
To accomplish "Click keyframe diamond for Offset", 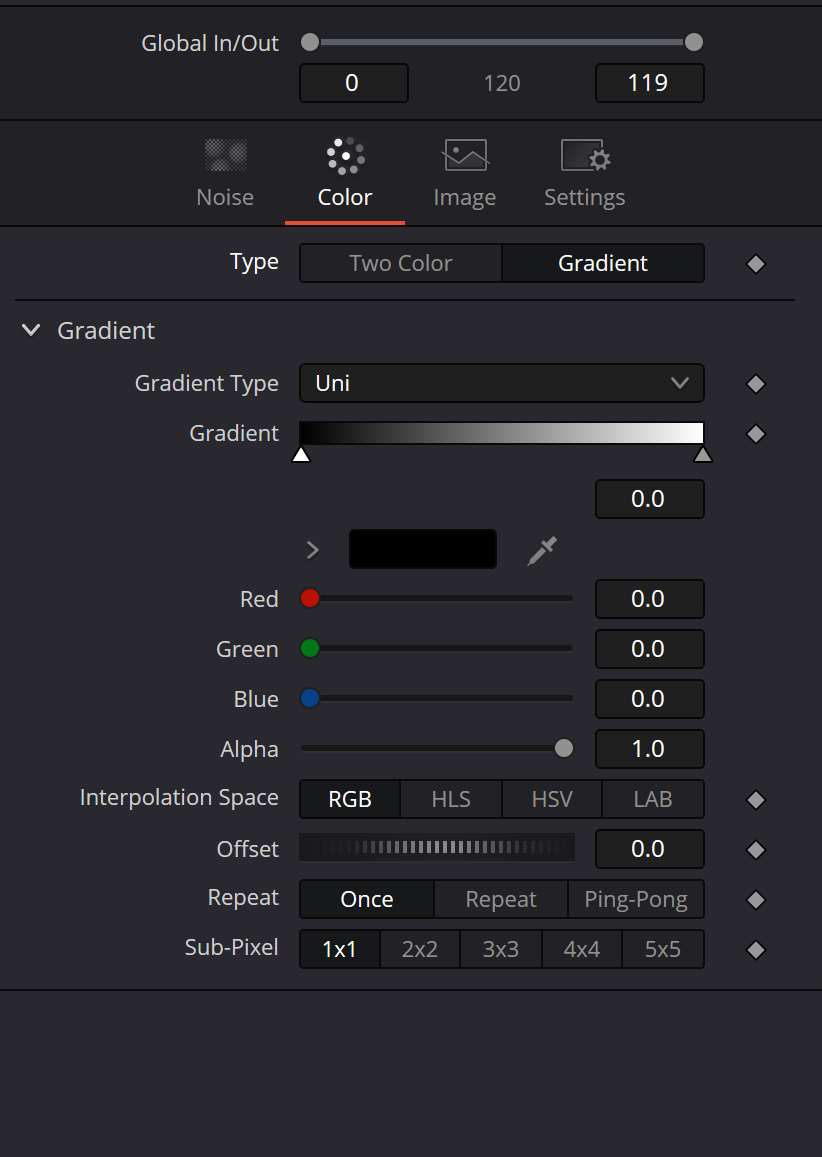I will (x=756, y=850).
